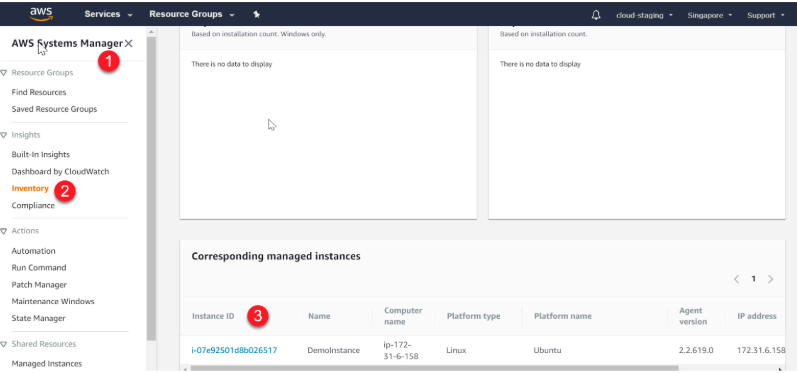Sort by Instance ID column header

coord(213,316)
